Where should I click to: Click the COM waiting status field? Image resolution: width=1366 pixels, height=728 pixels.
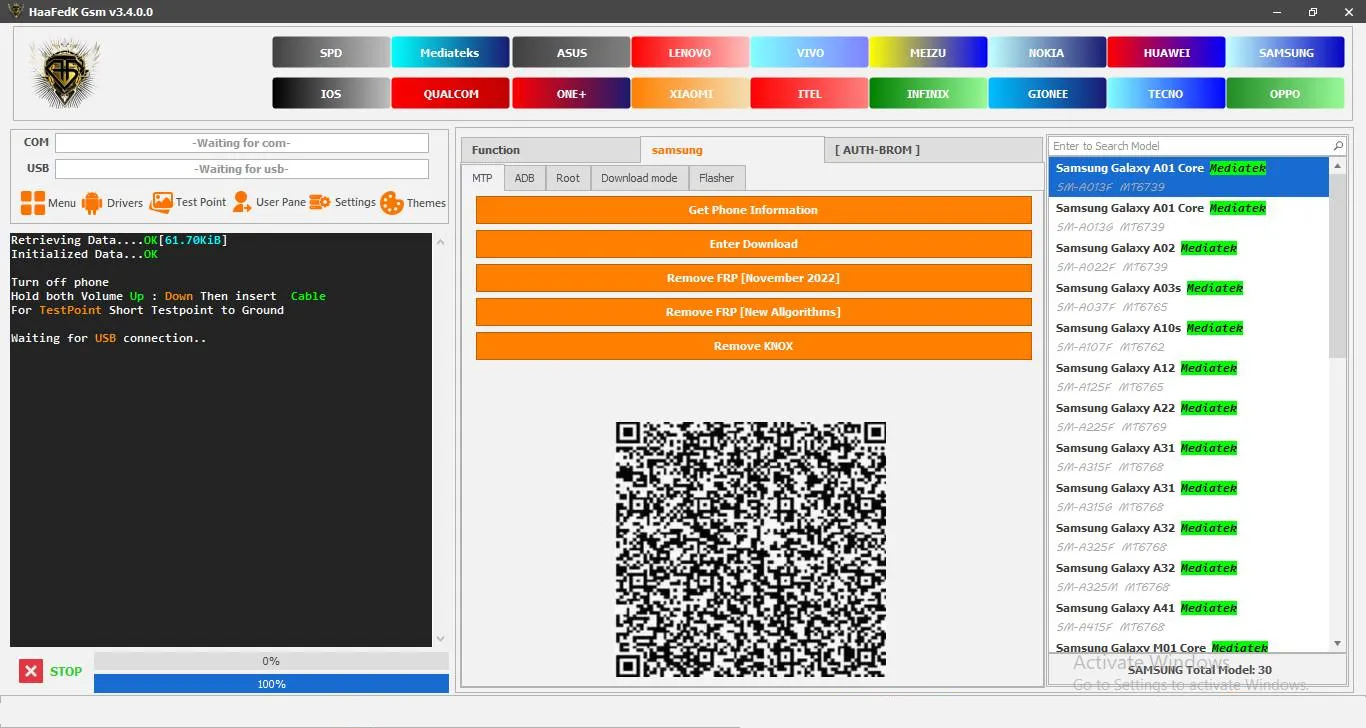click(x=242, y=143)
